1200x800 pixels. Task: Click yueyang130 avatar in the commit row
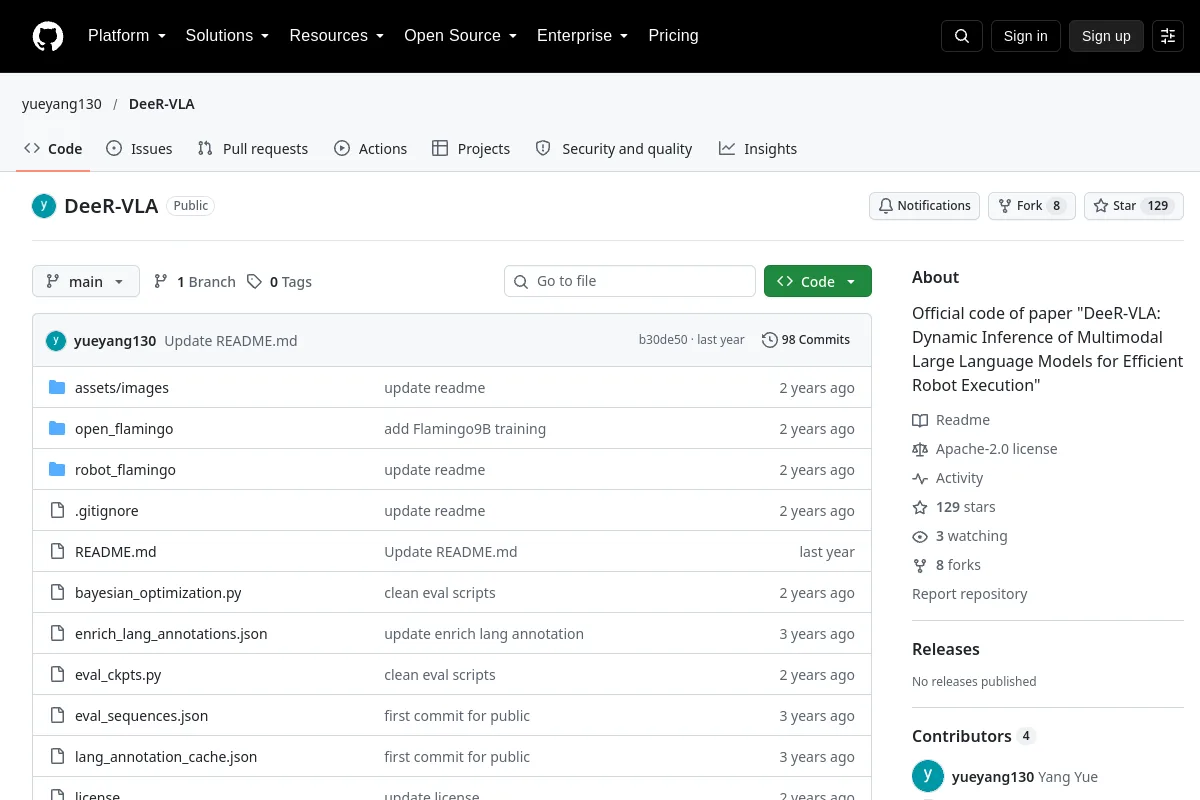click(56, 340)
